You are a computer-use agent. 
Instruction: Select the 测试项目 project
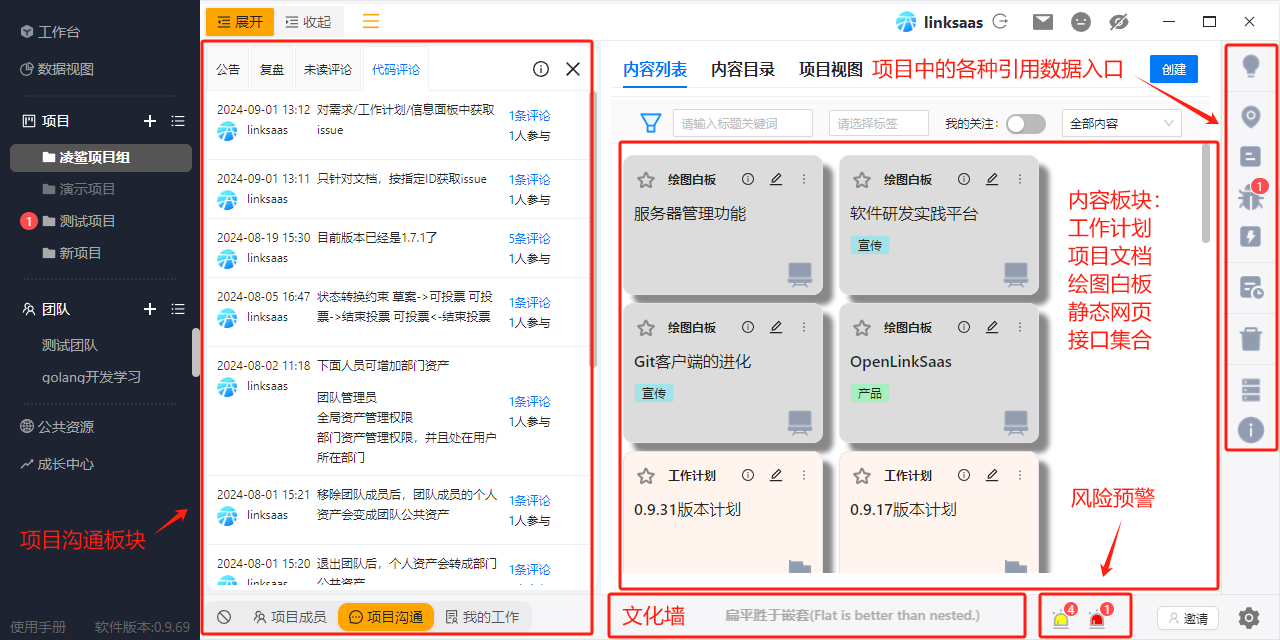coord(88,221)
